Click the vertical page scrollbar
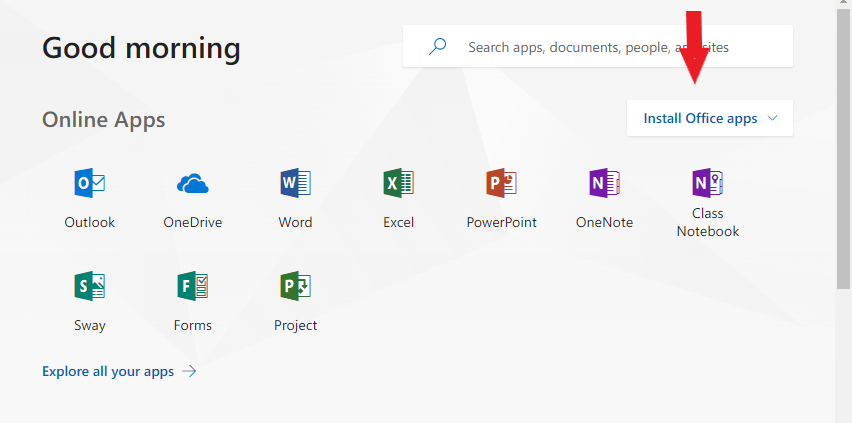852x423 pixels. click(844, 150)
